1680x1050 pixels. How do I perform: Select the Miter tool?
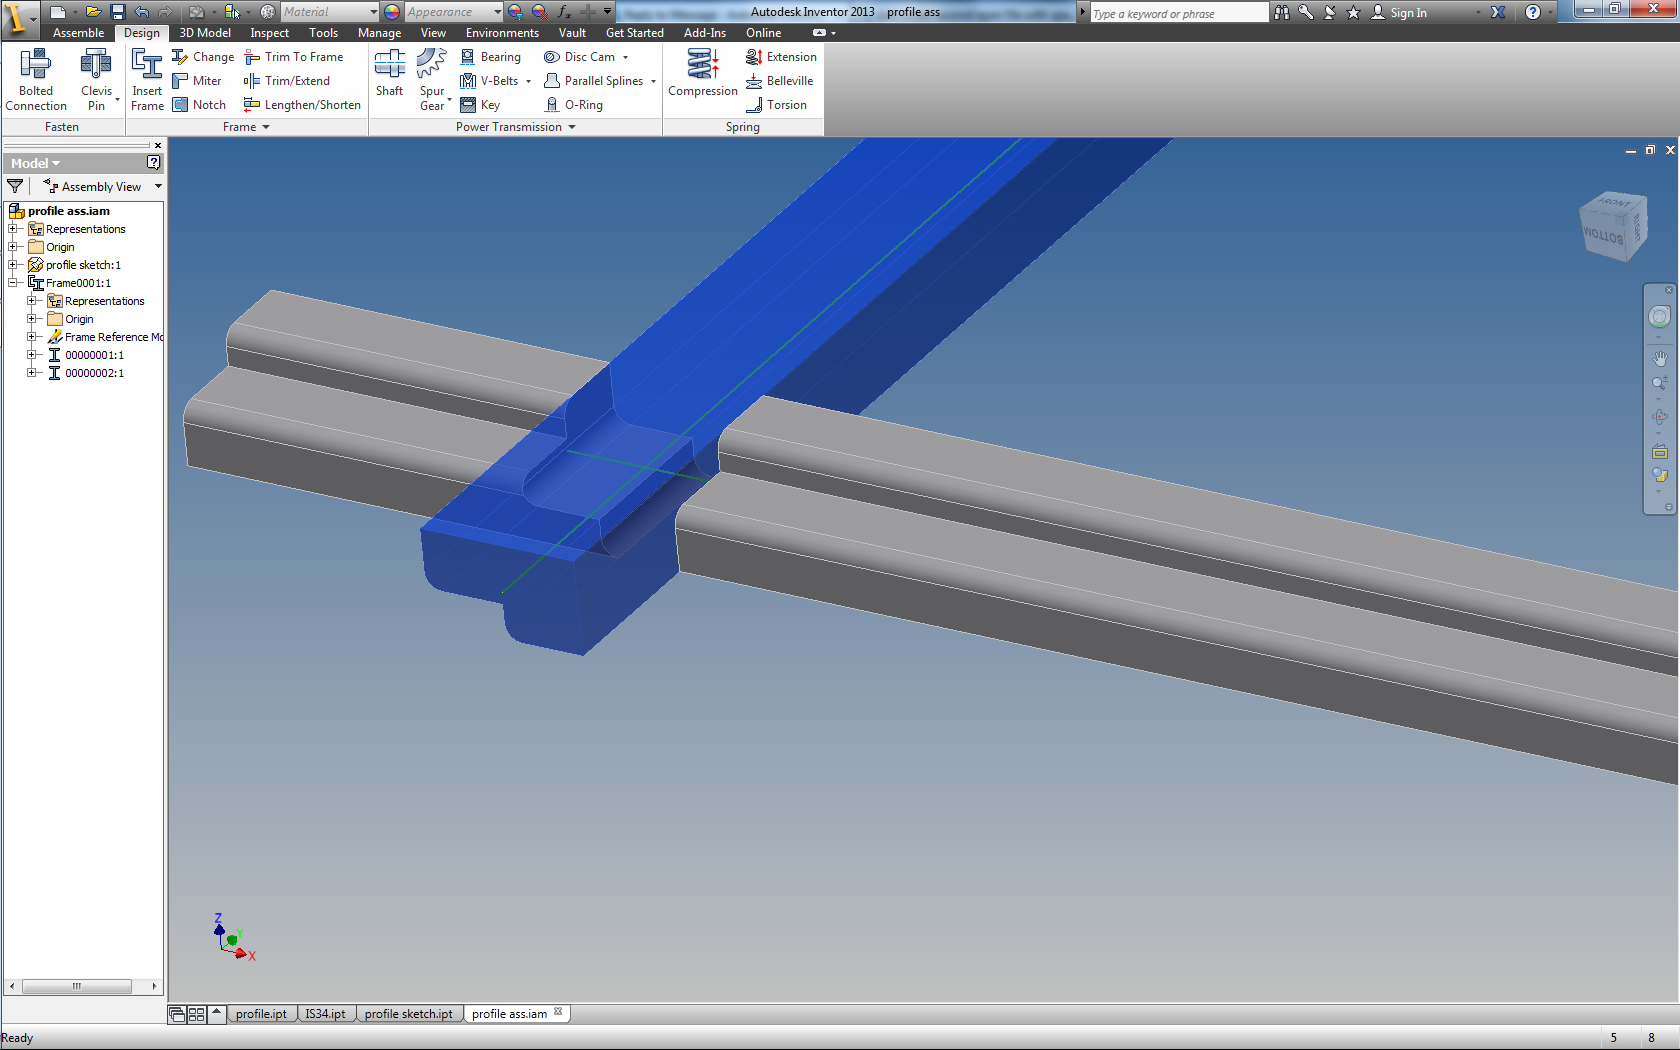click(197, 81)
